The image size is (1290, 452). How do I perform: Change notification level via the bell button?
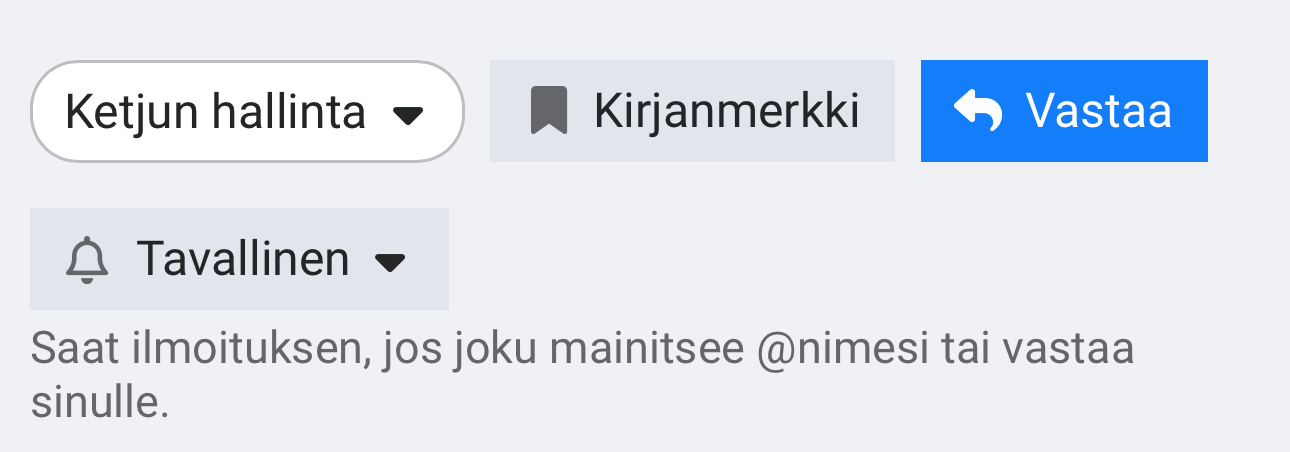[239, 259]
